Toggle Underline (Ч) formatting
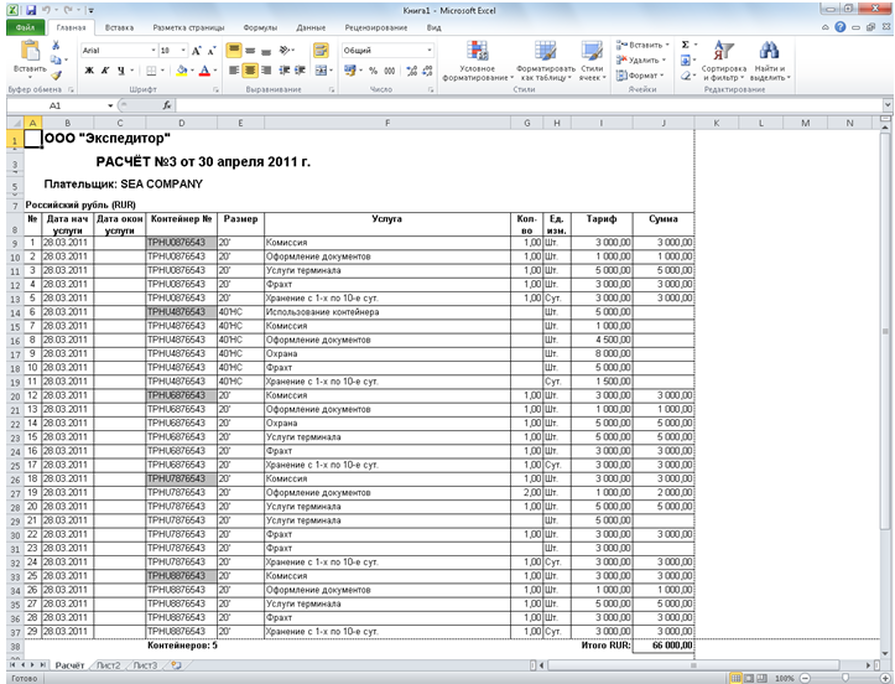The height and width of the screenshot is (684, 895). tap(121, 70)
